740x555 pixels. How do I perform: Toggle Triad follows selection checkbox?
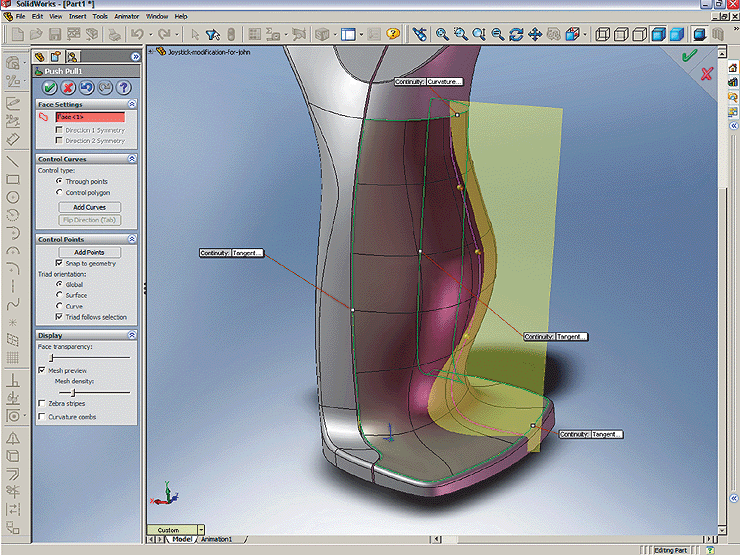(59, 317)
